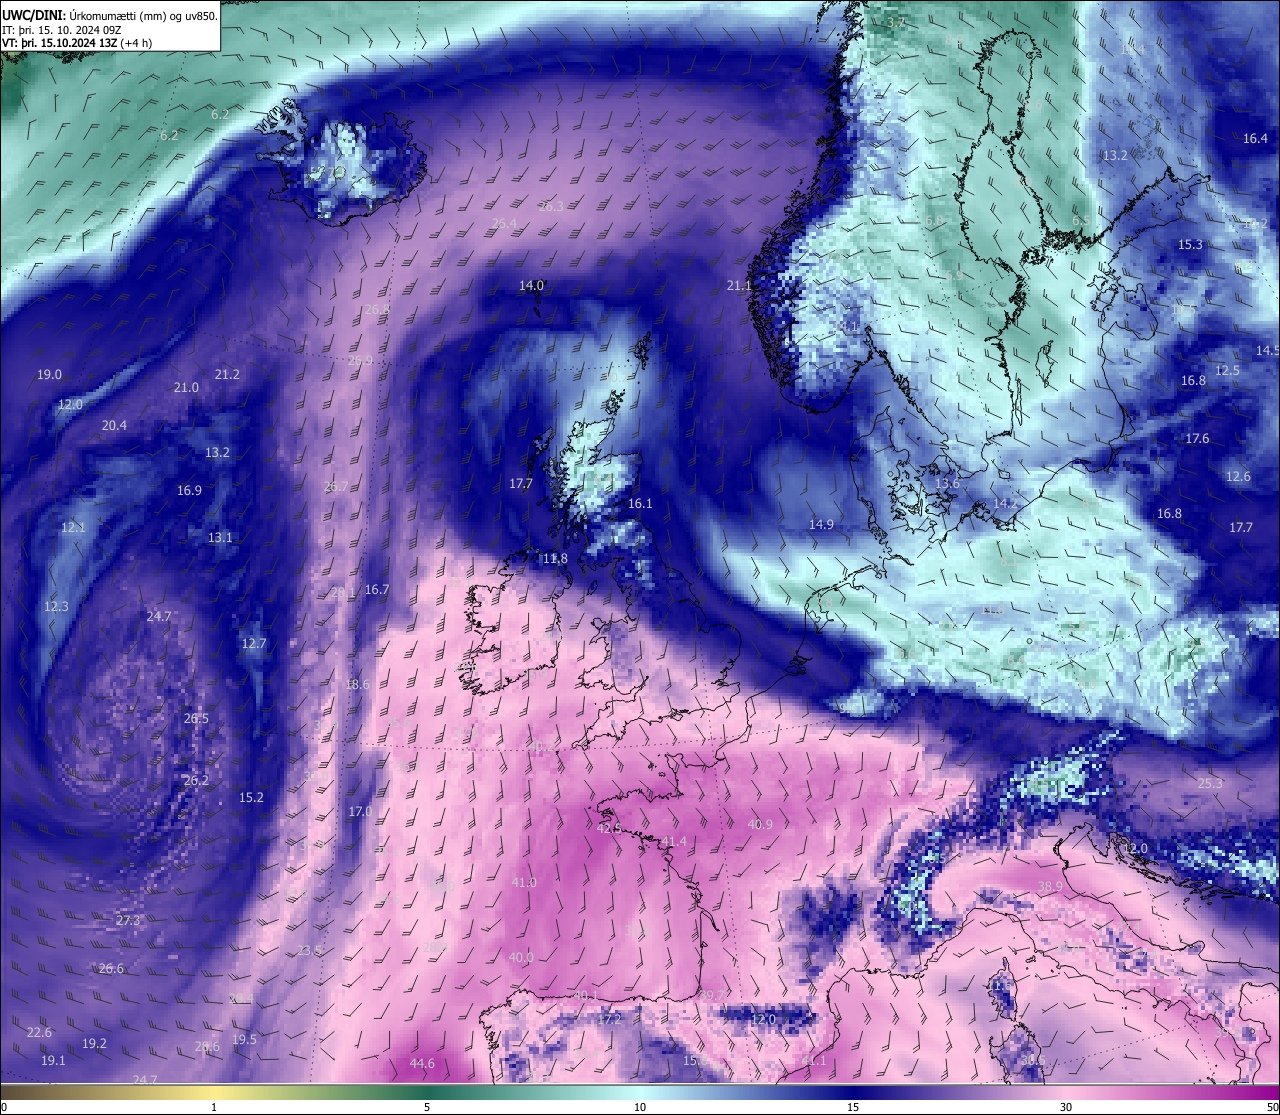Click the map value '15.2'
The width and height of the screenshot is (1280, 1115).
(251, 797)
